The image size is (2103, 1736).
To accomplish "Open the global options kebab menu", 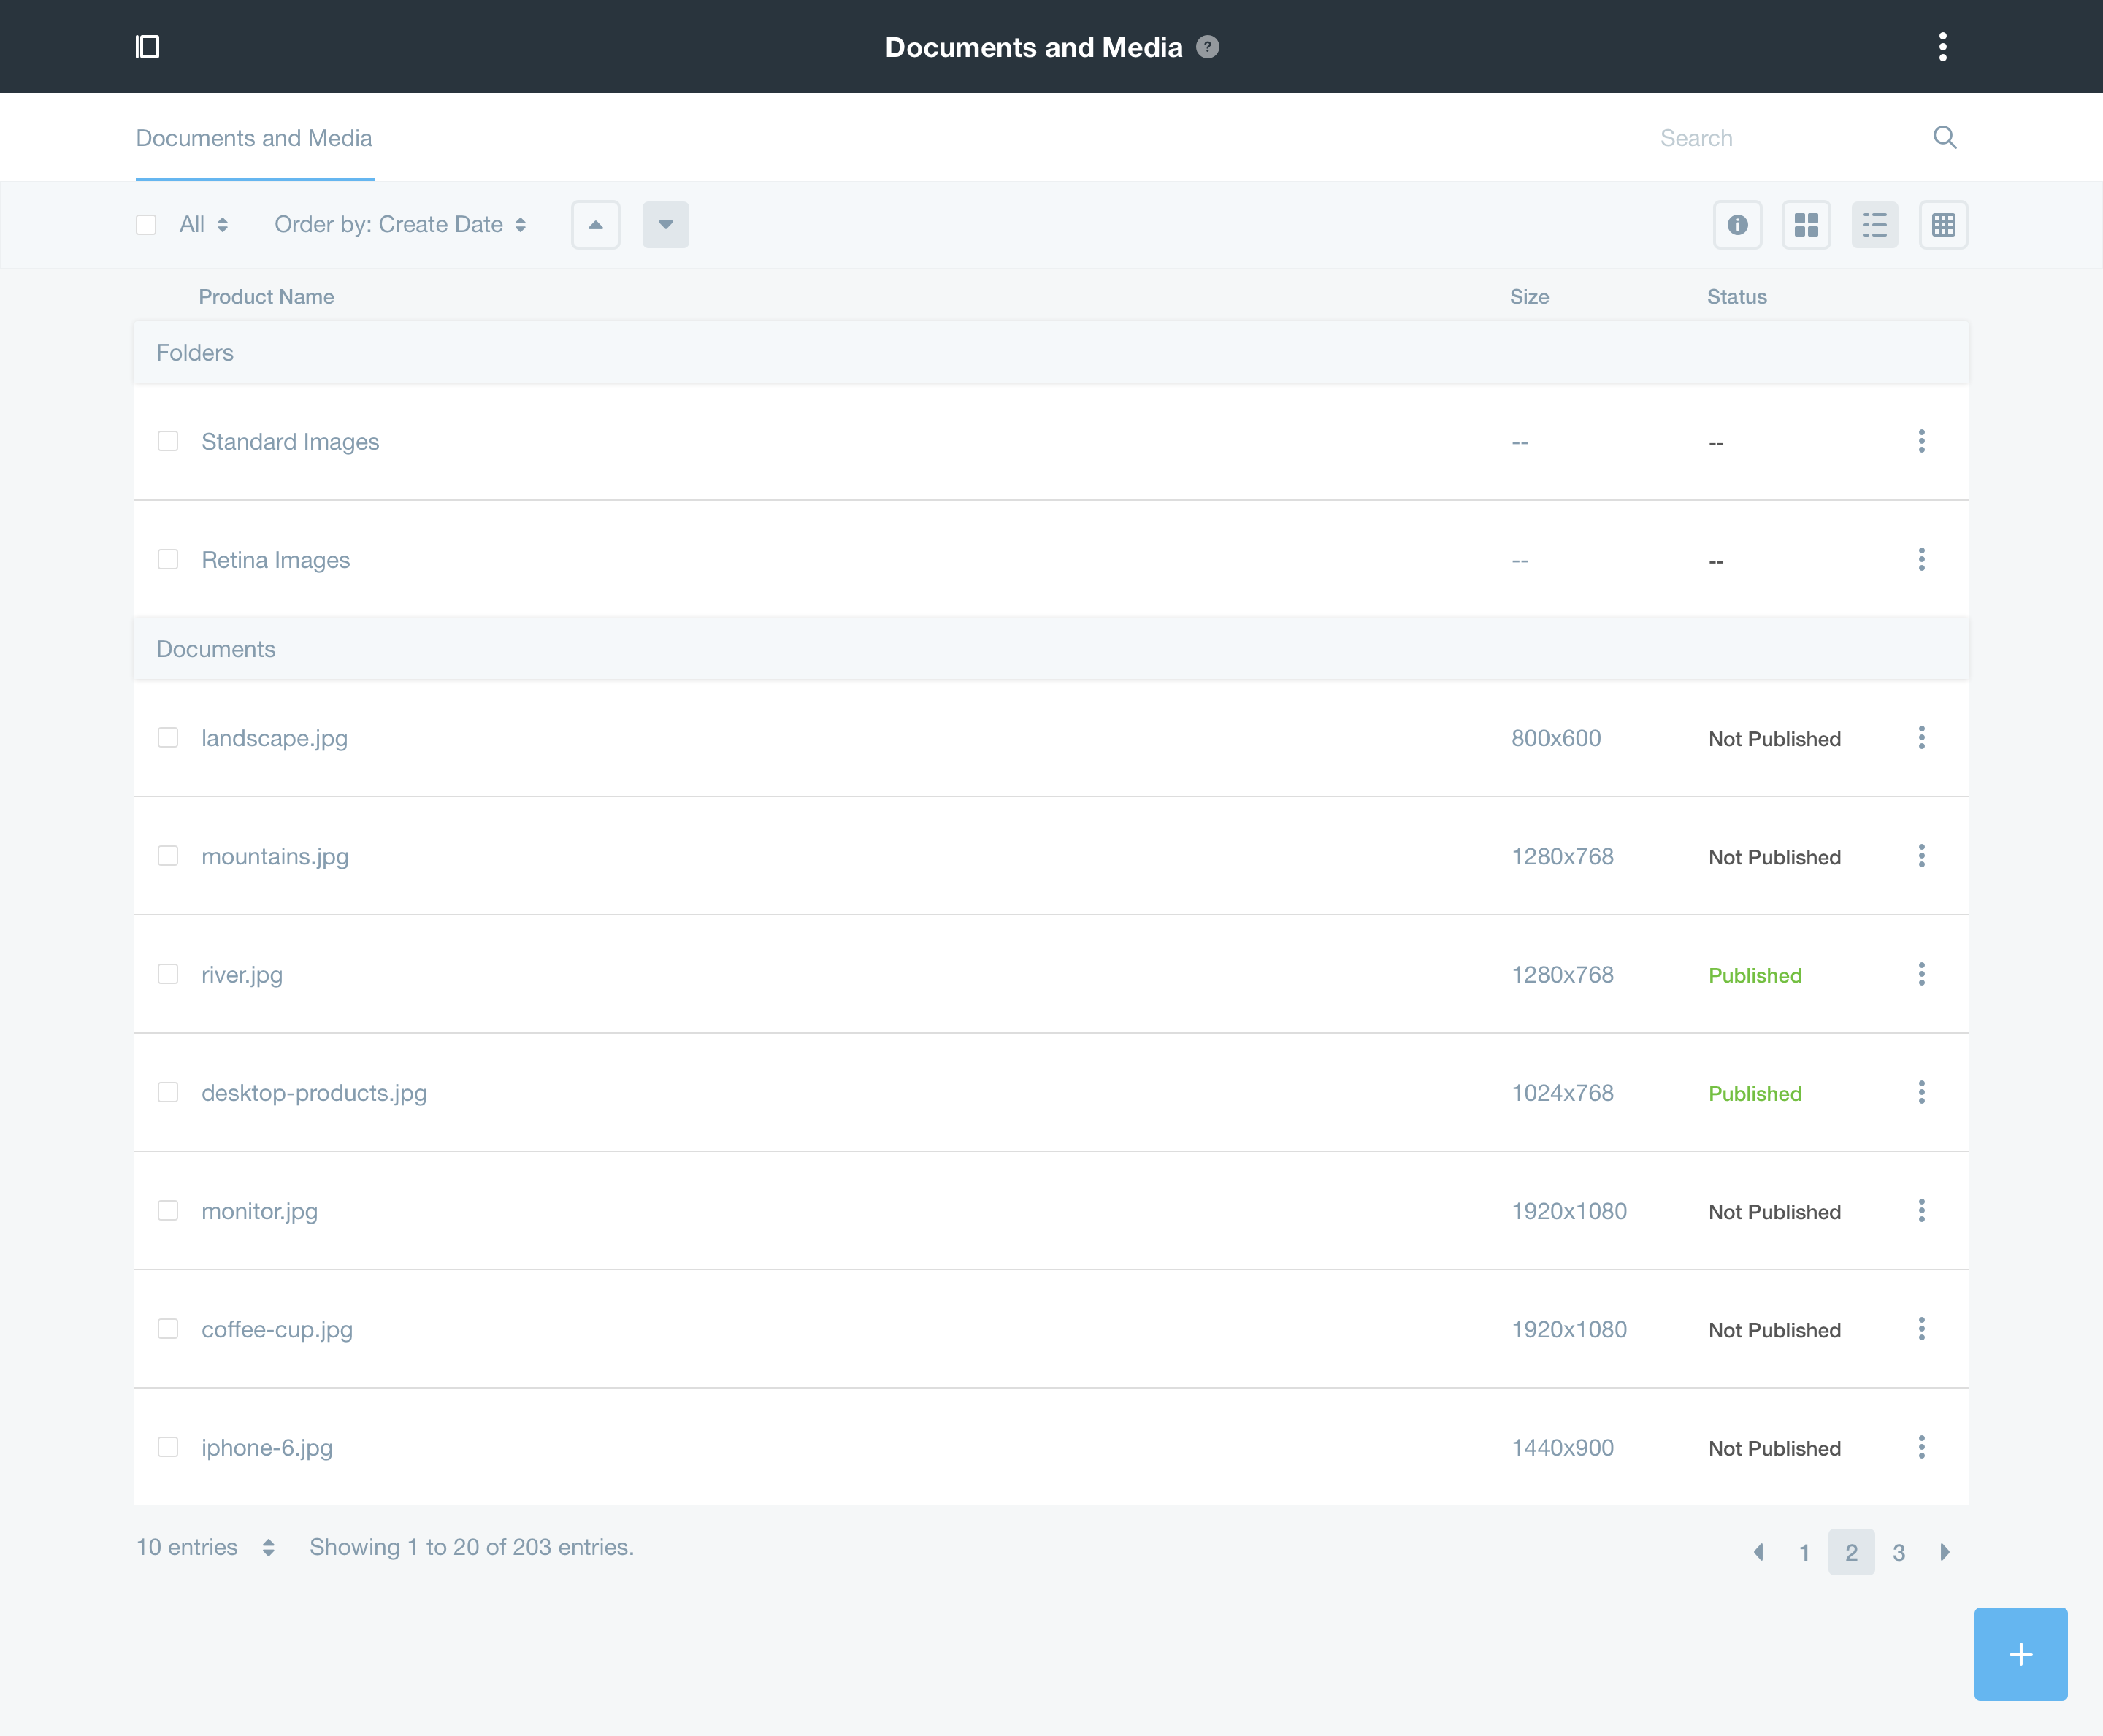I will point(1944,46).
